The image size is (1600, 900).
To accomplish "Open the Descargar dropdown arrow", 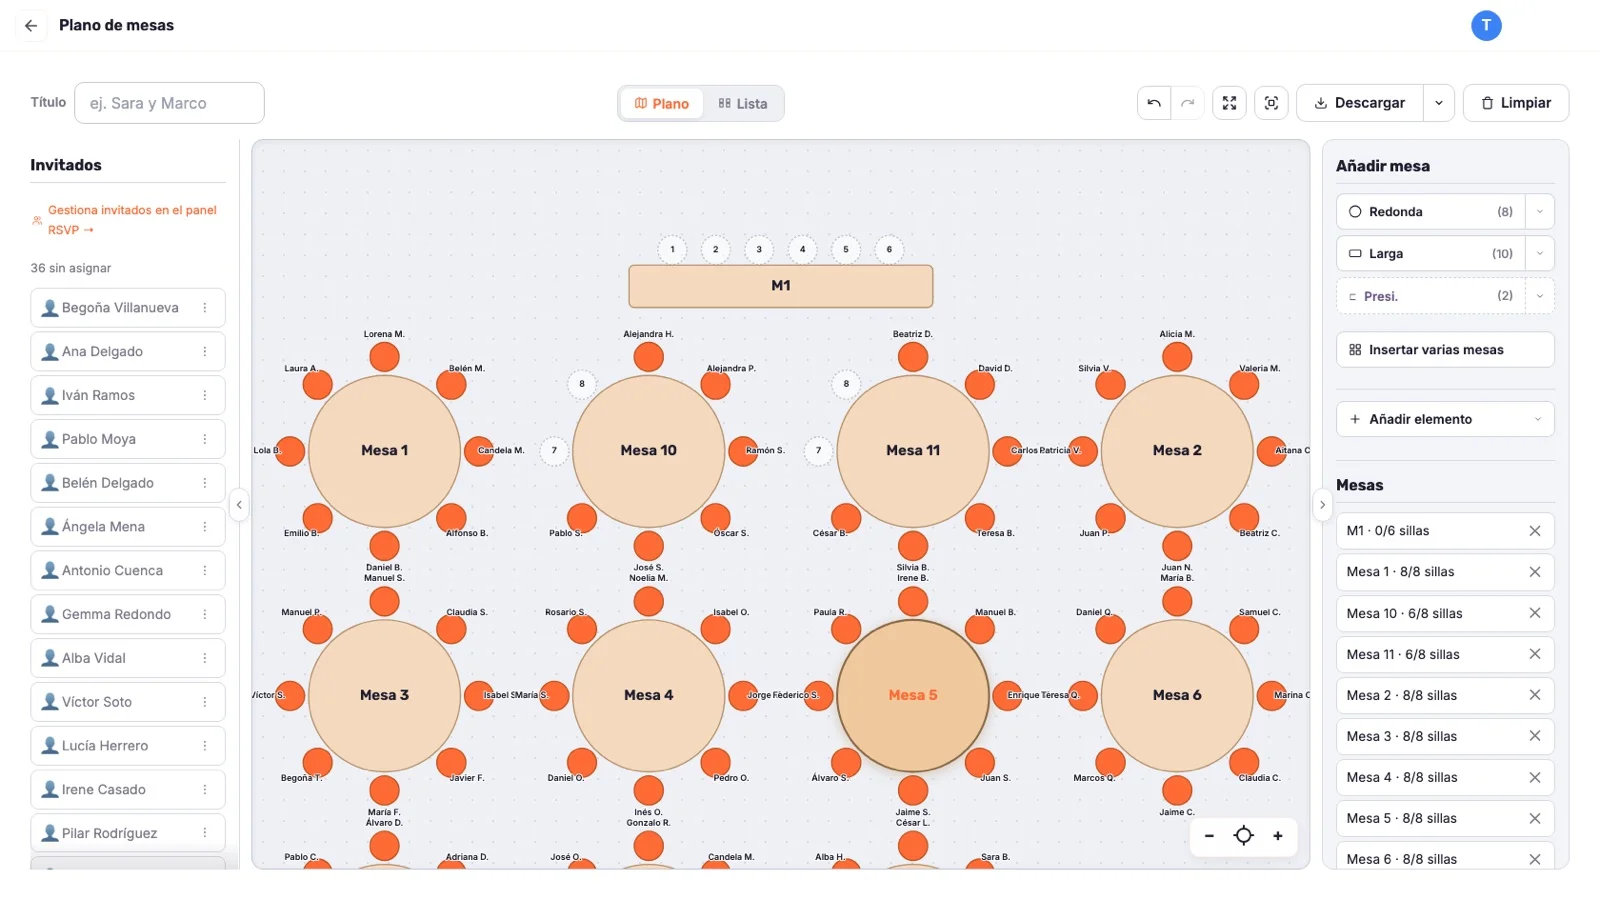I will coord(1438,103).
